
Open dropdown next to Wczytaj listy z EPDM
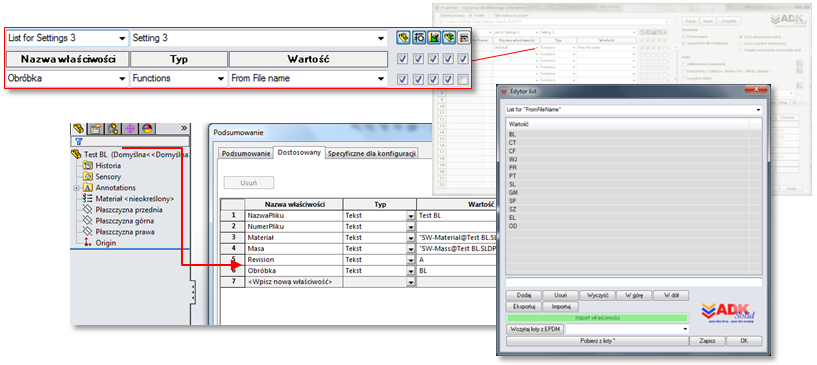685,329
